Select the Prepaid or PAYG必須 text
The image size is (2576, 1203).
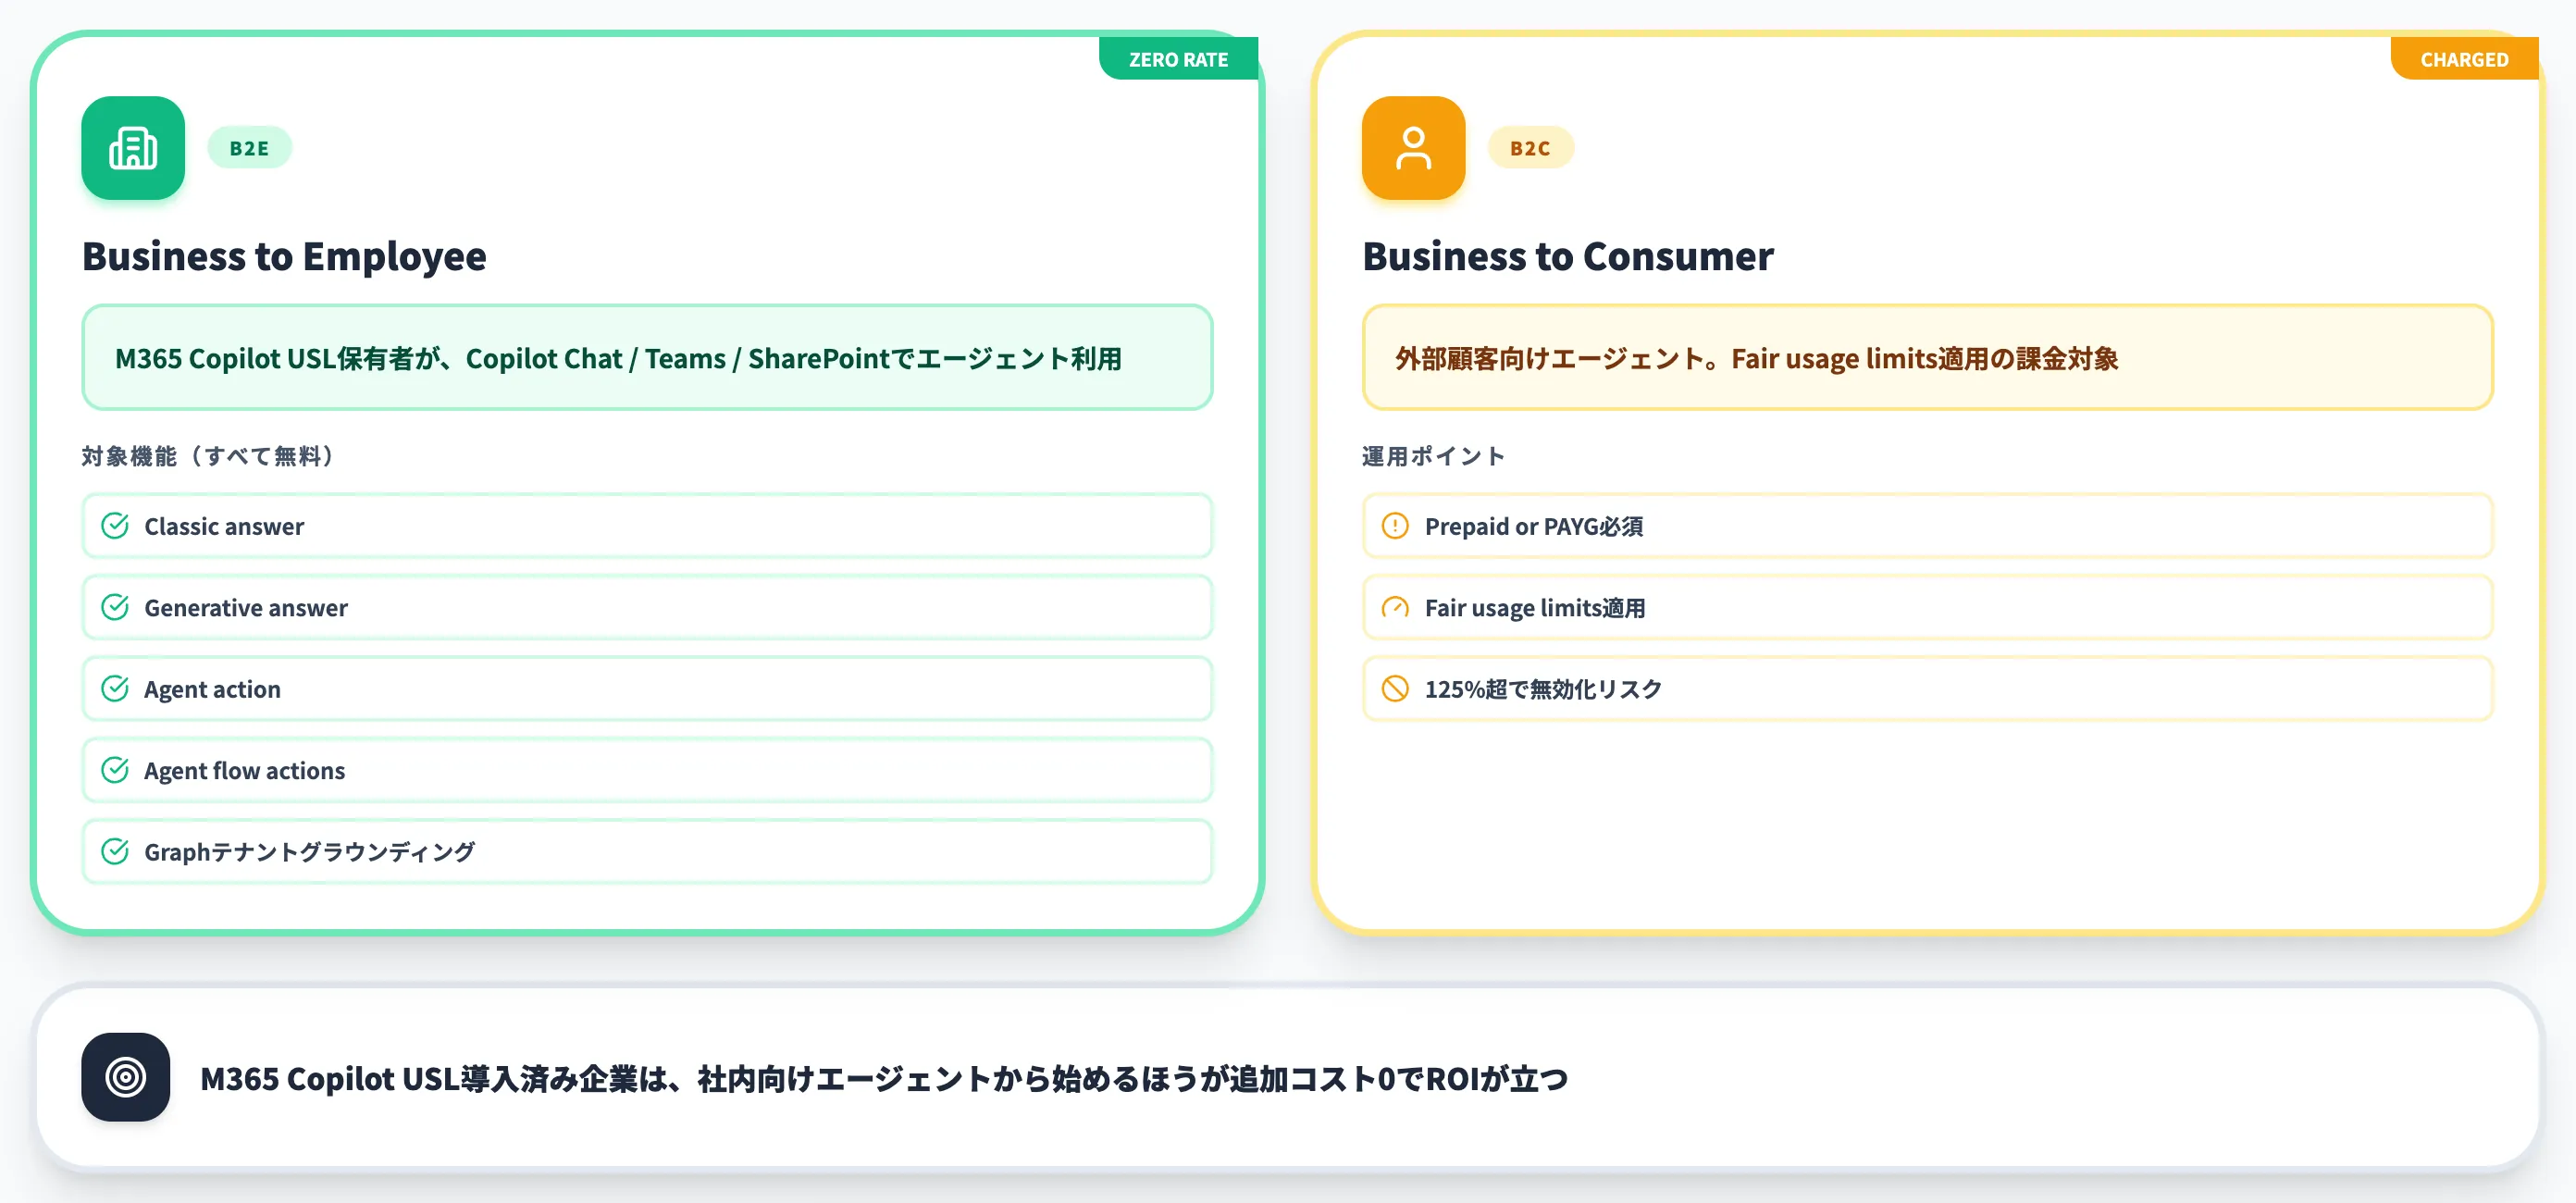pyautogui.click(x=1534, y=527)
